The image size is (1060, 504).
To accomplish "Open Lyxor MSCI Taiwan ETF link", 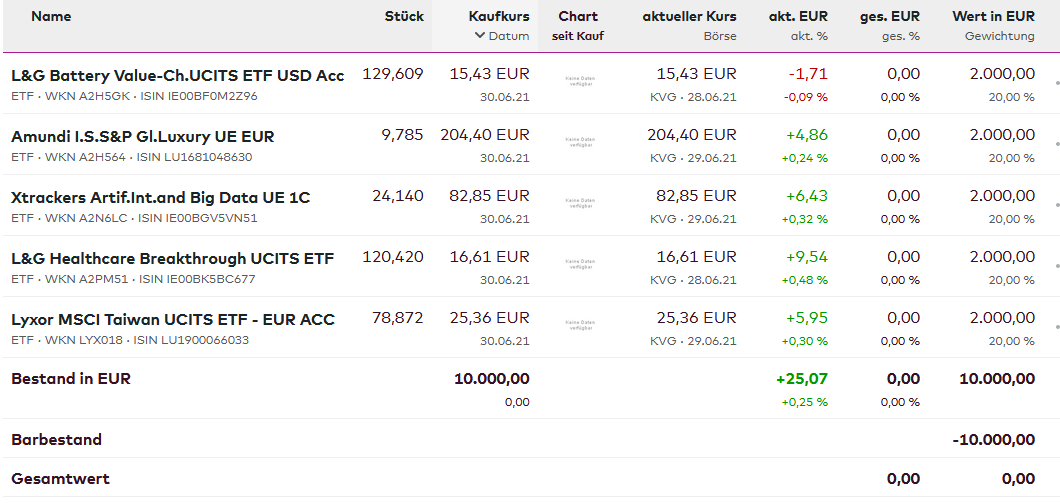I will [x=172, y=319].
